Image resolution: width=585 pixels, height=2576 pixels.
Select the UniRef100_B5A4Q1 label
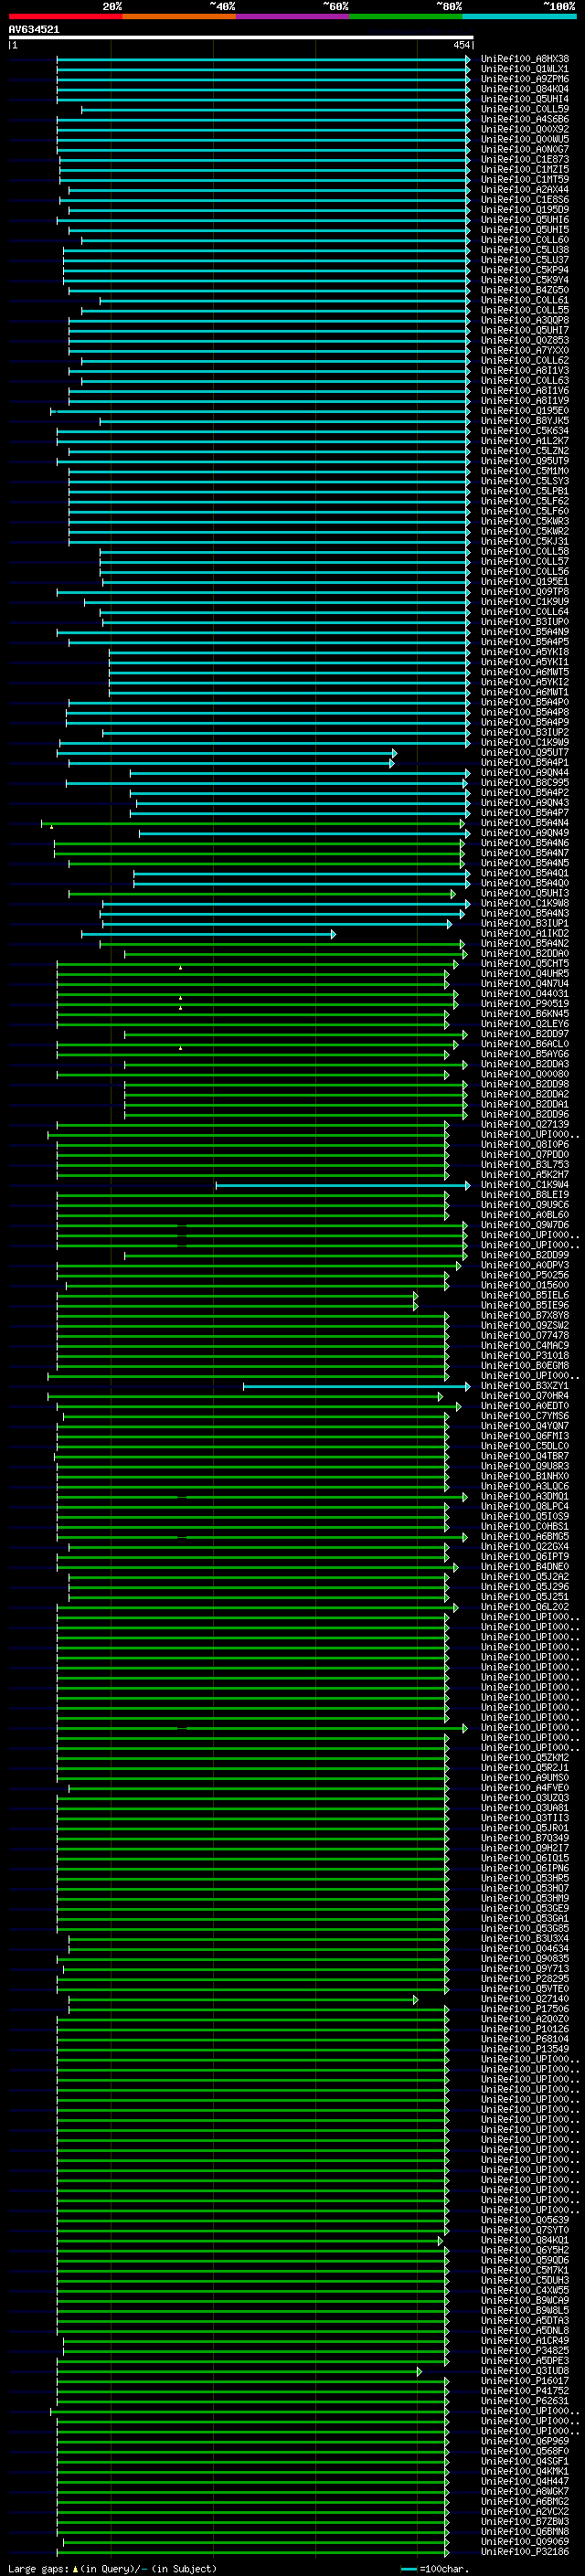(524, 873)
